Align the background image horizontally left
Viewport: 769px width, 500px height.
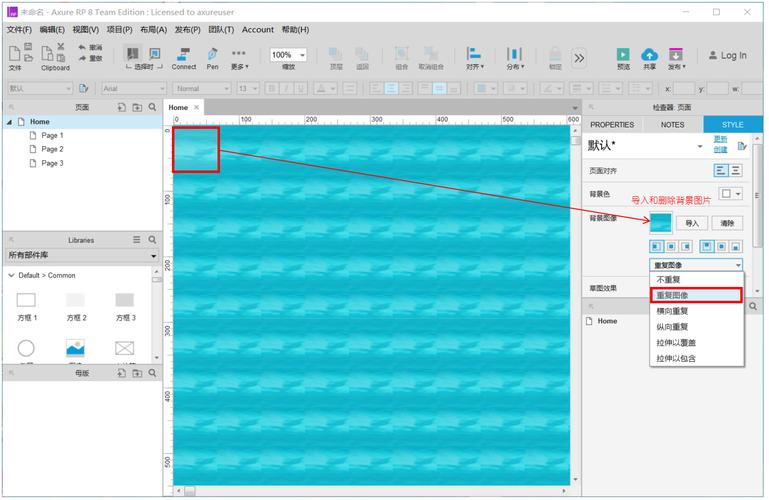pos(656,247)
